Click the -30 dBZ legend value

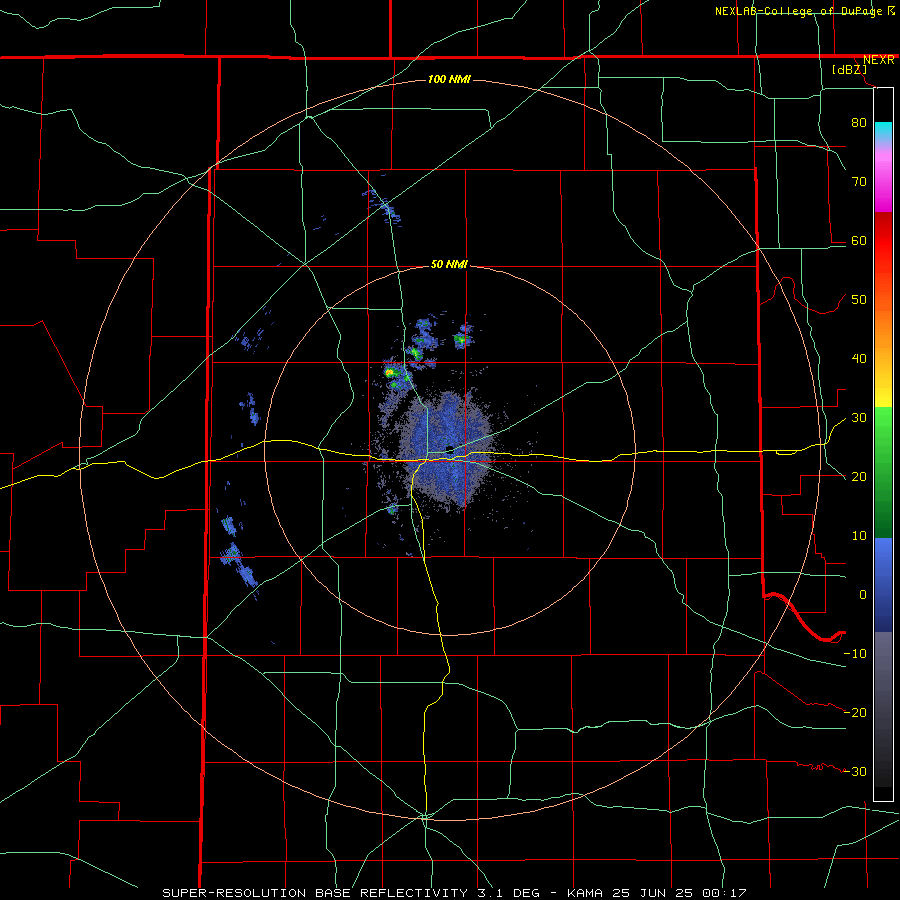tap(855, 771)
